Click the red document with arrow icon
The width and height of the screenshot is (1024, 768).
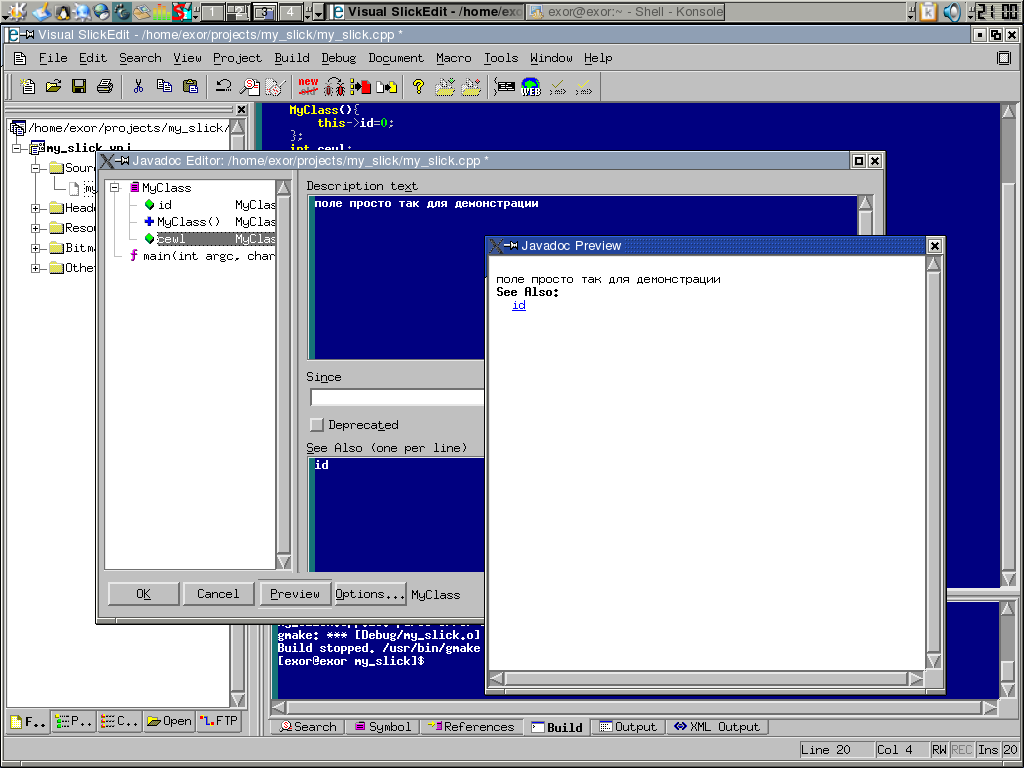(x=360, y=86)
